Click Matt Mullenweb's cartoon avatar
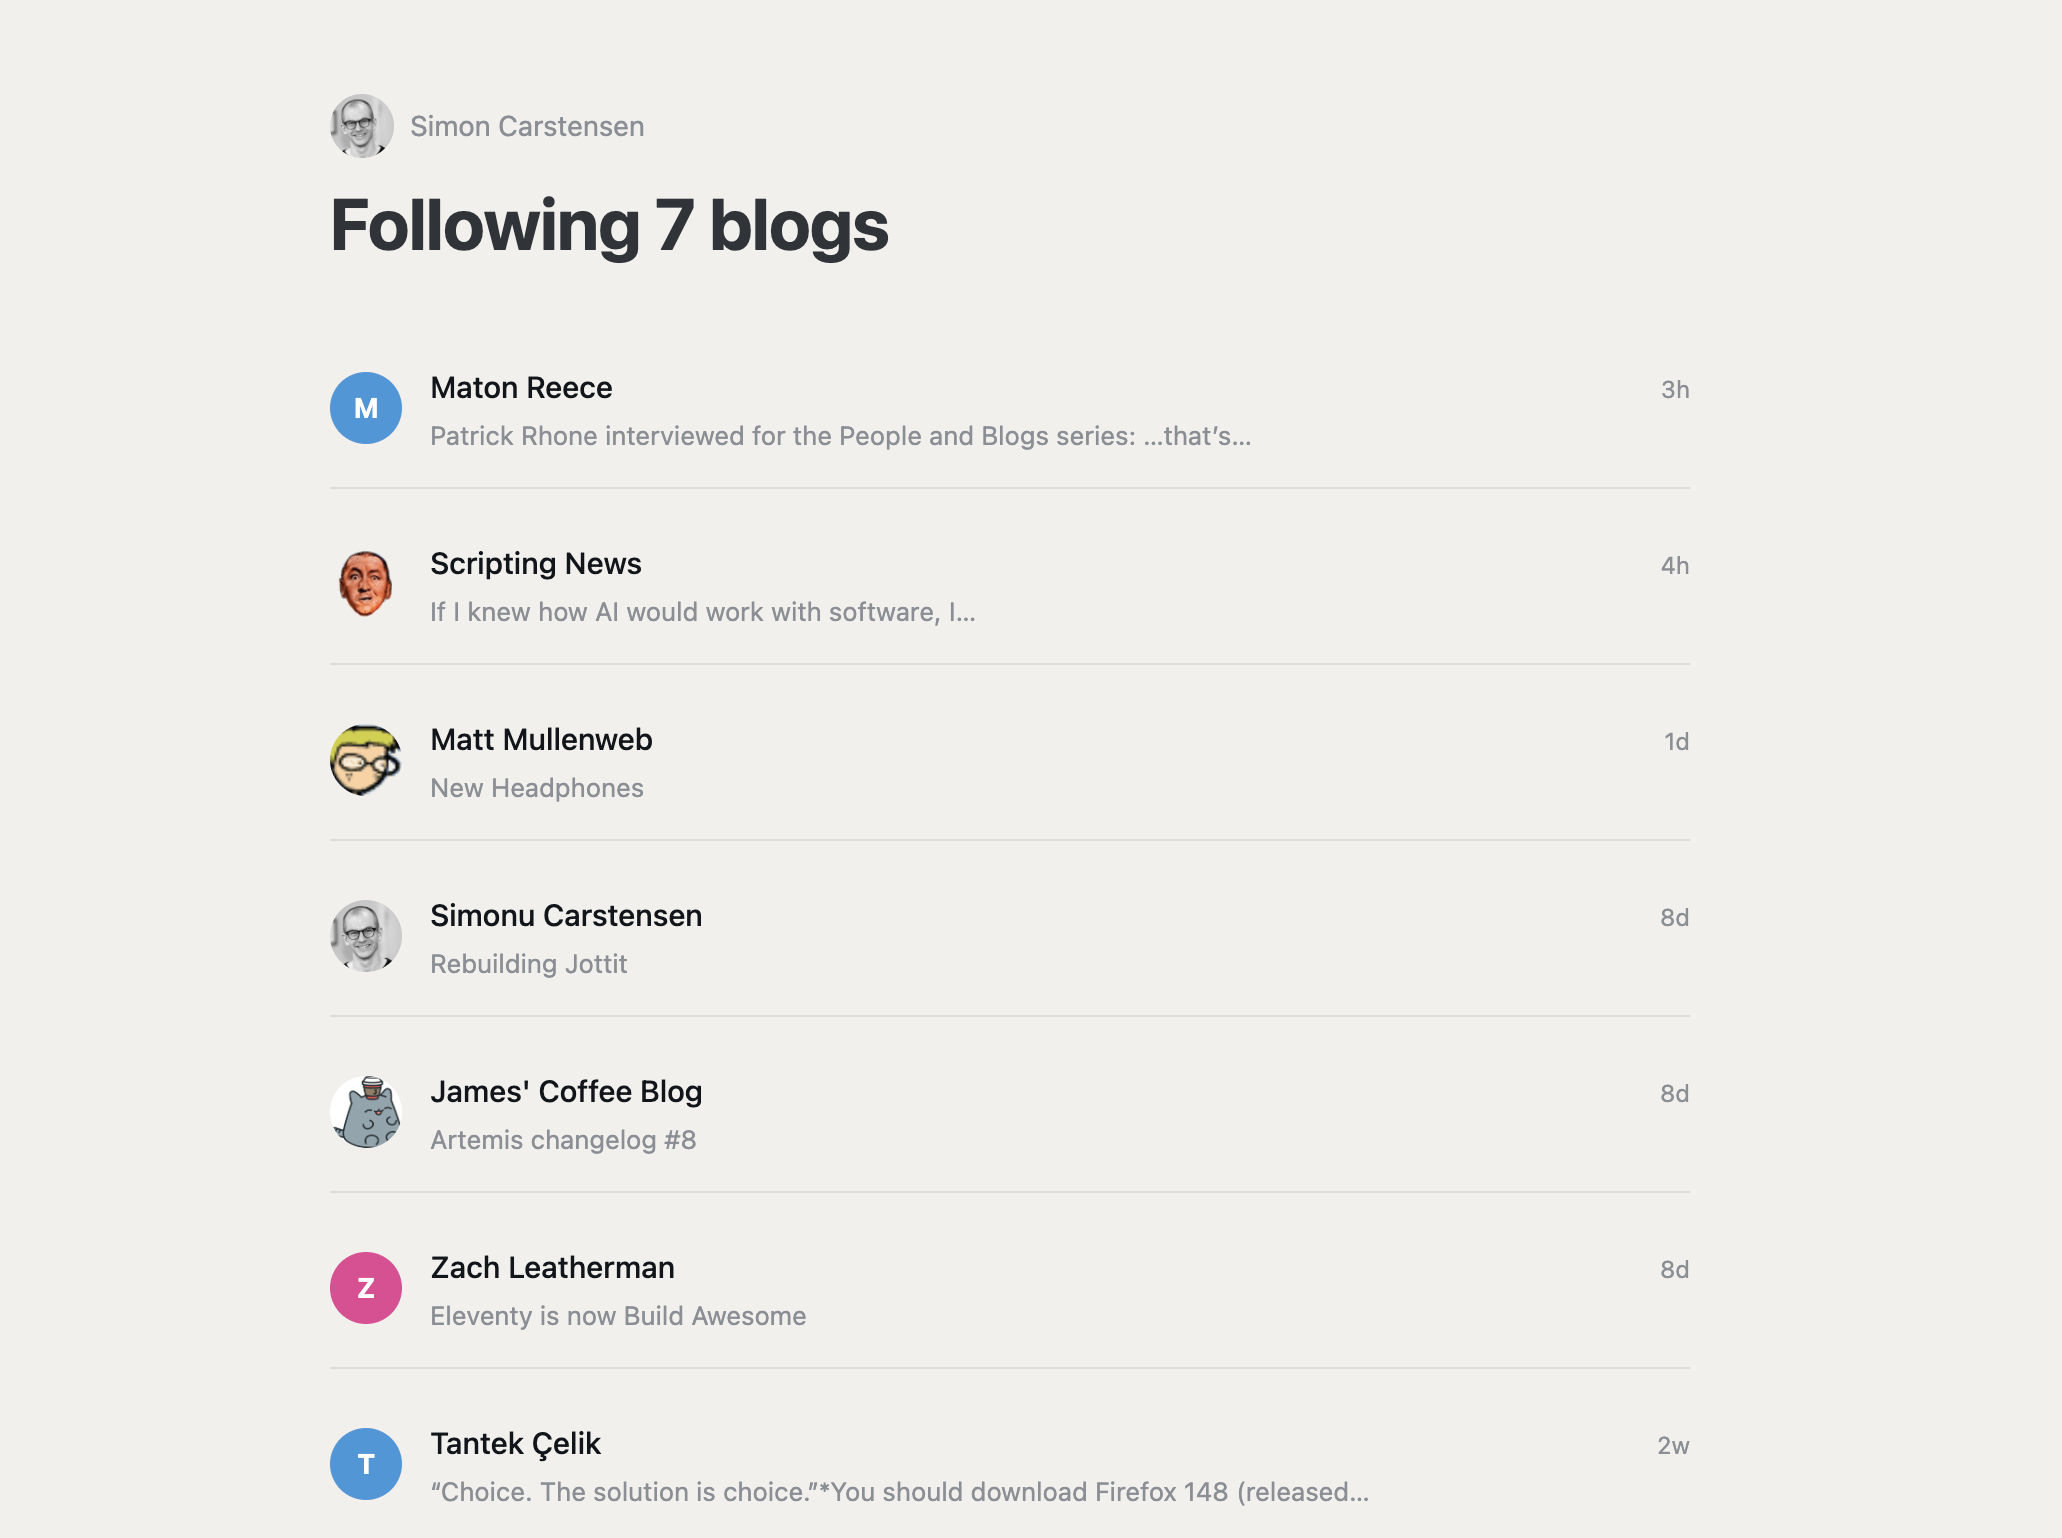The height and width of the screenshot is (1538, 2062). coord(366,760)
